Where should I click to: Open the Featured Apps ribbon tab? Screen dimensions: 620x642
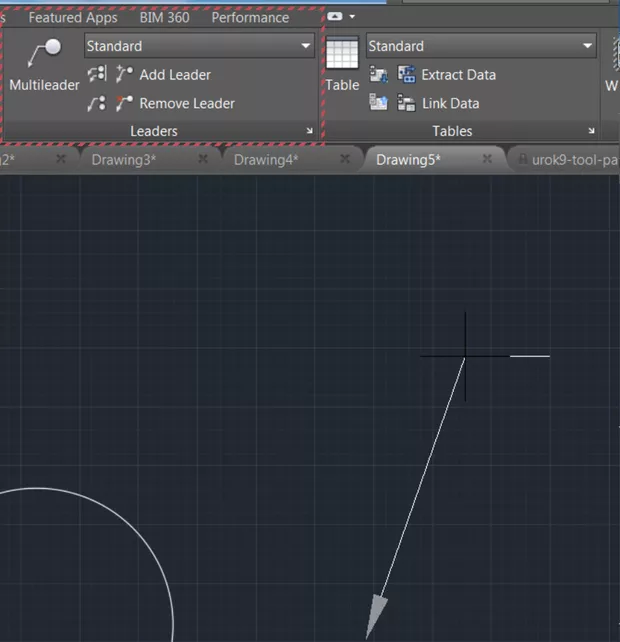coord(73,17)
